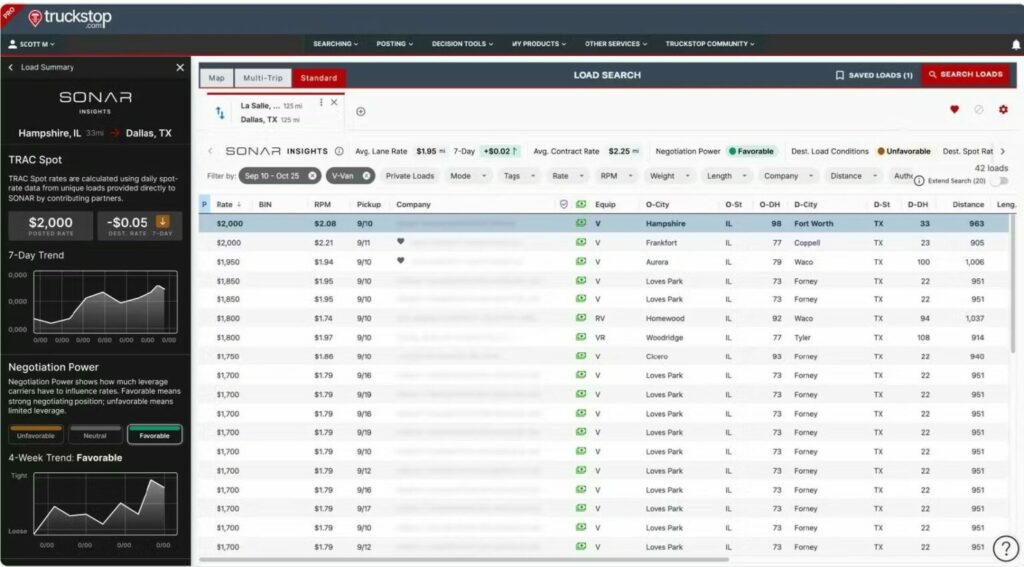Open the My Products menu
Screen dimensions: 1024x567
click(539, 44)
